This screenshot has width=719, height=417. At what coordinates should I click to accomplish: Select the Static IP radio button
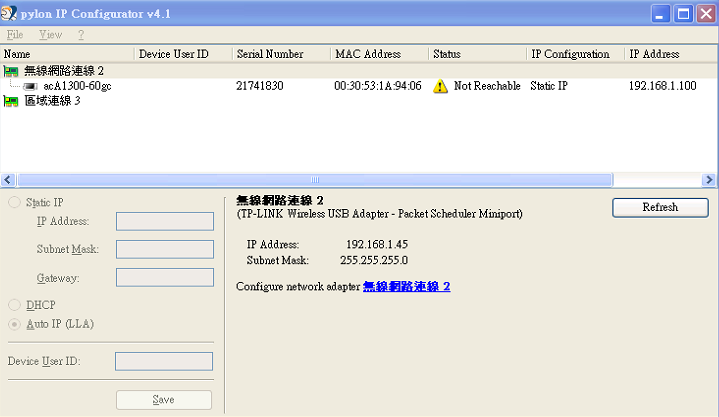[x=14, y=202]
